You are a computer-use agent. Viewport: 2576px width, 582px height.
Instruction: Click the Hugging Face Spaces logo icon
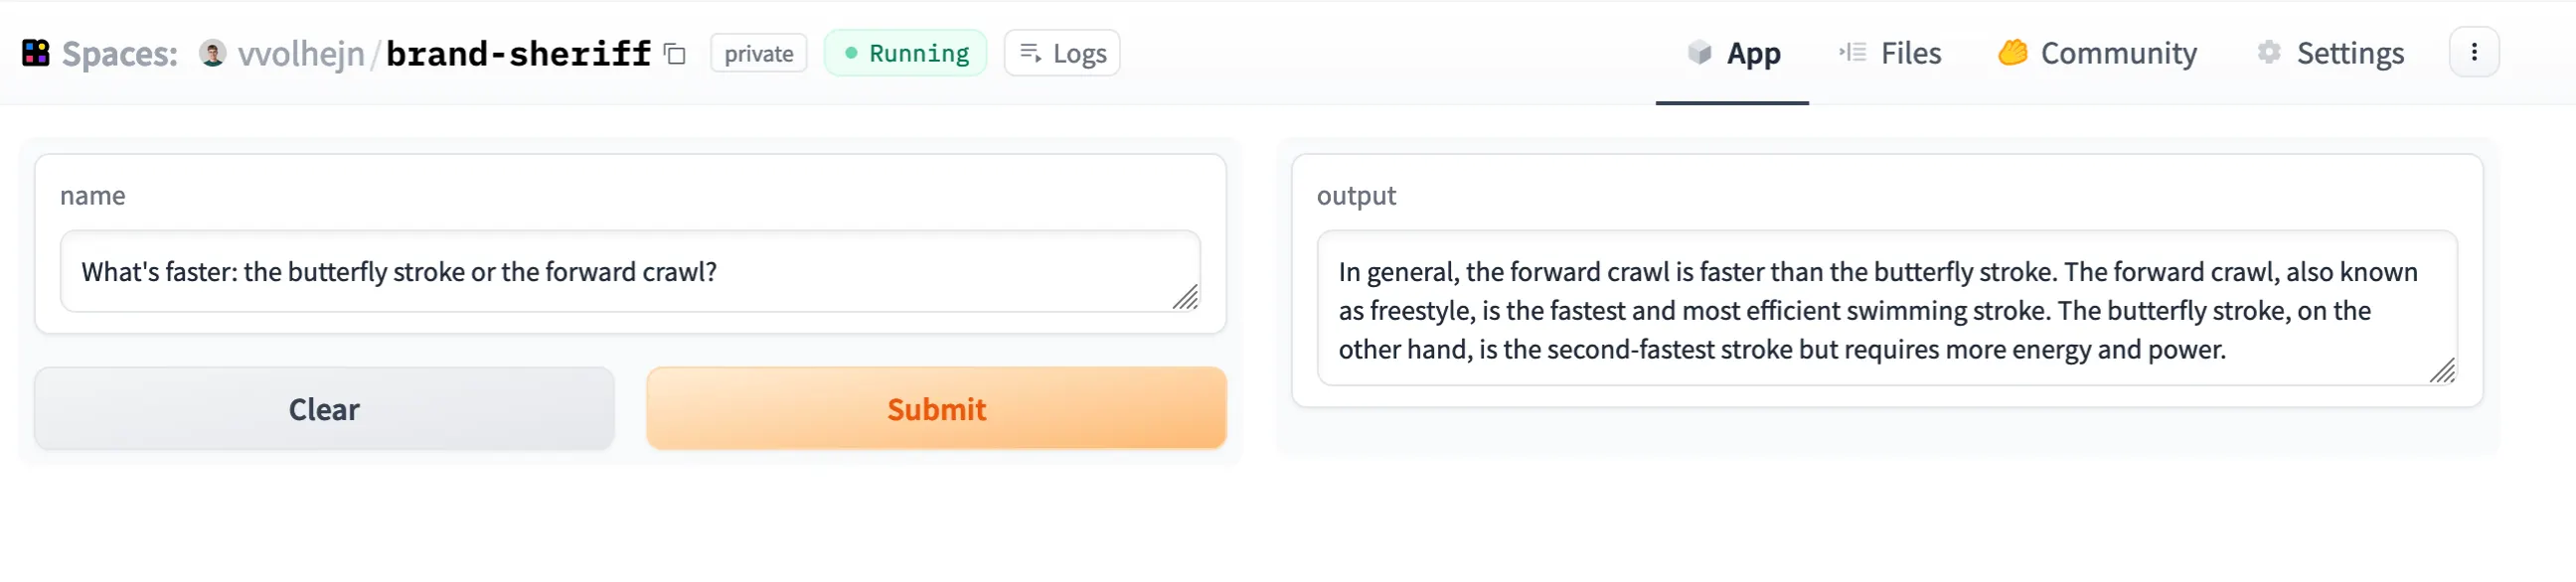(36, 53)
